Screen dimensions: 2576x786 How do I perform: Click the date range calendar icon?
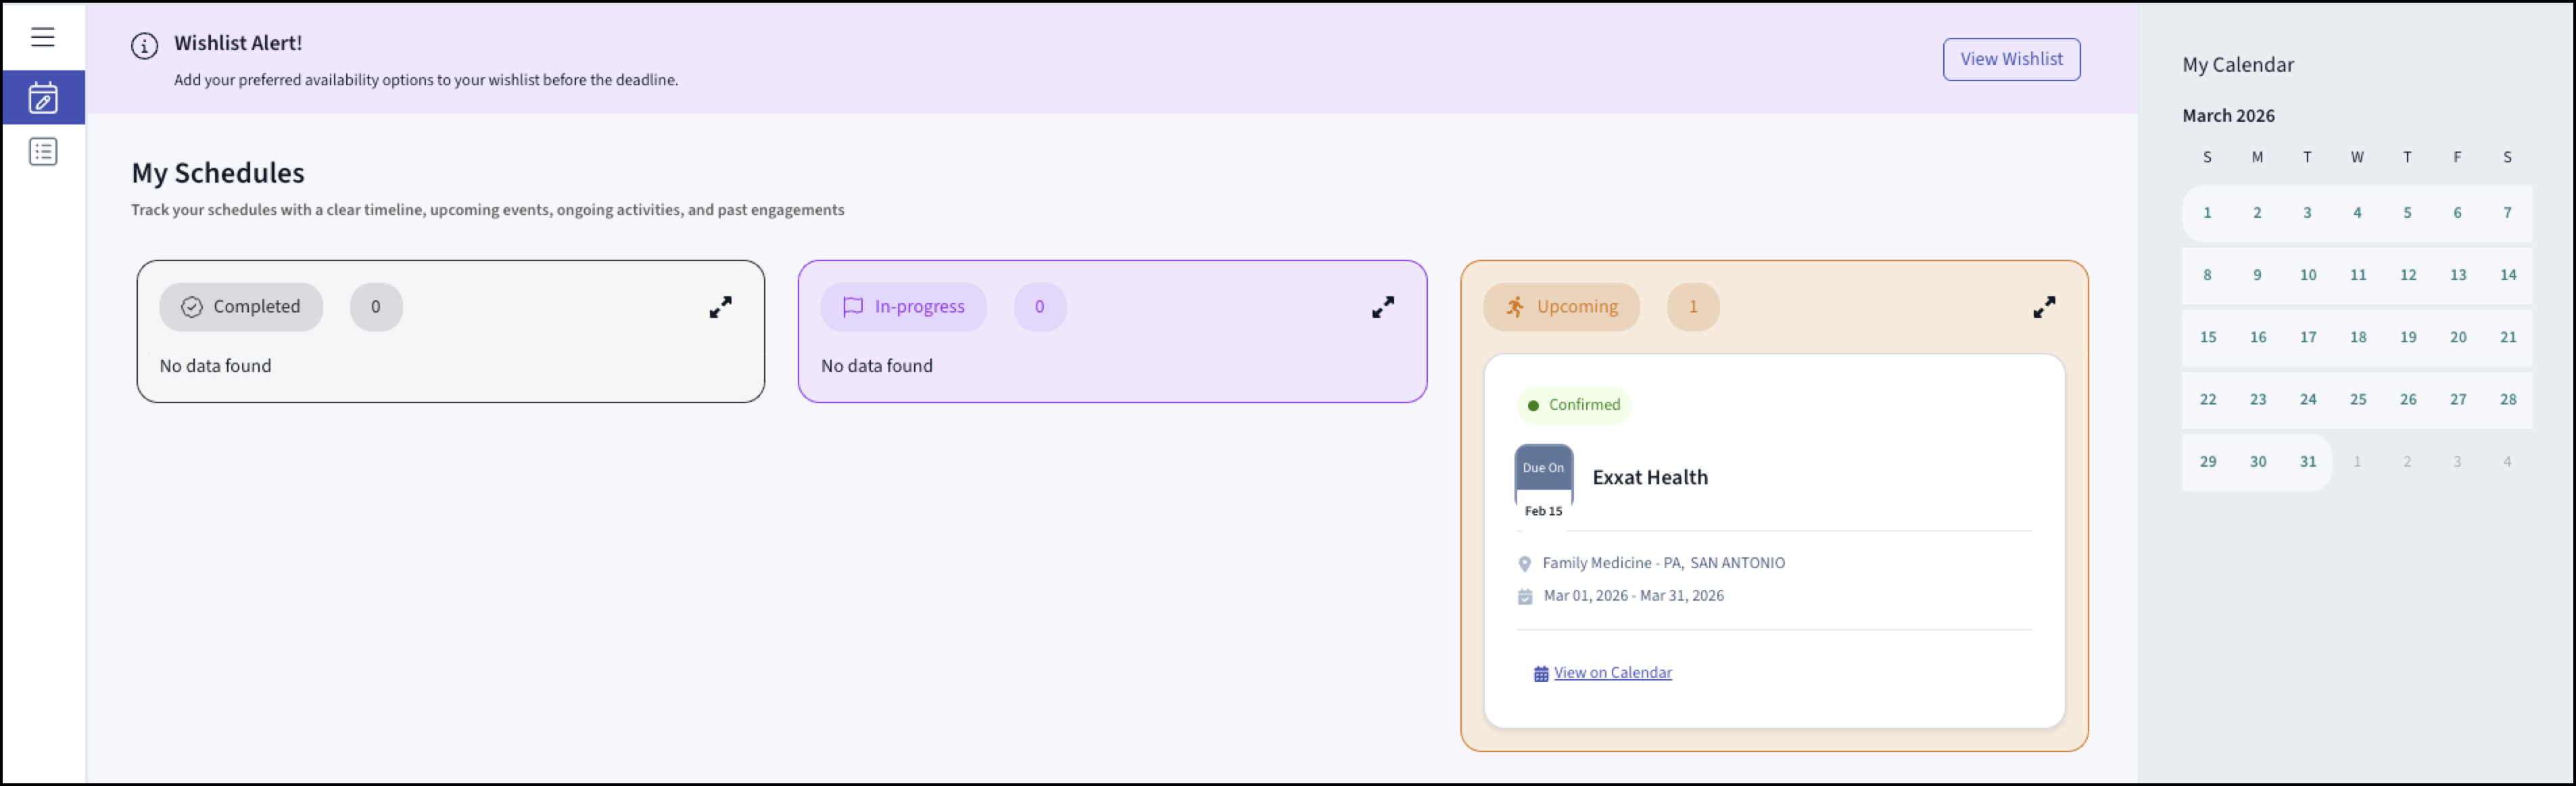point(1524,597)
